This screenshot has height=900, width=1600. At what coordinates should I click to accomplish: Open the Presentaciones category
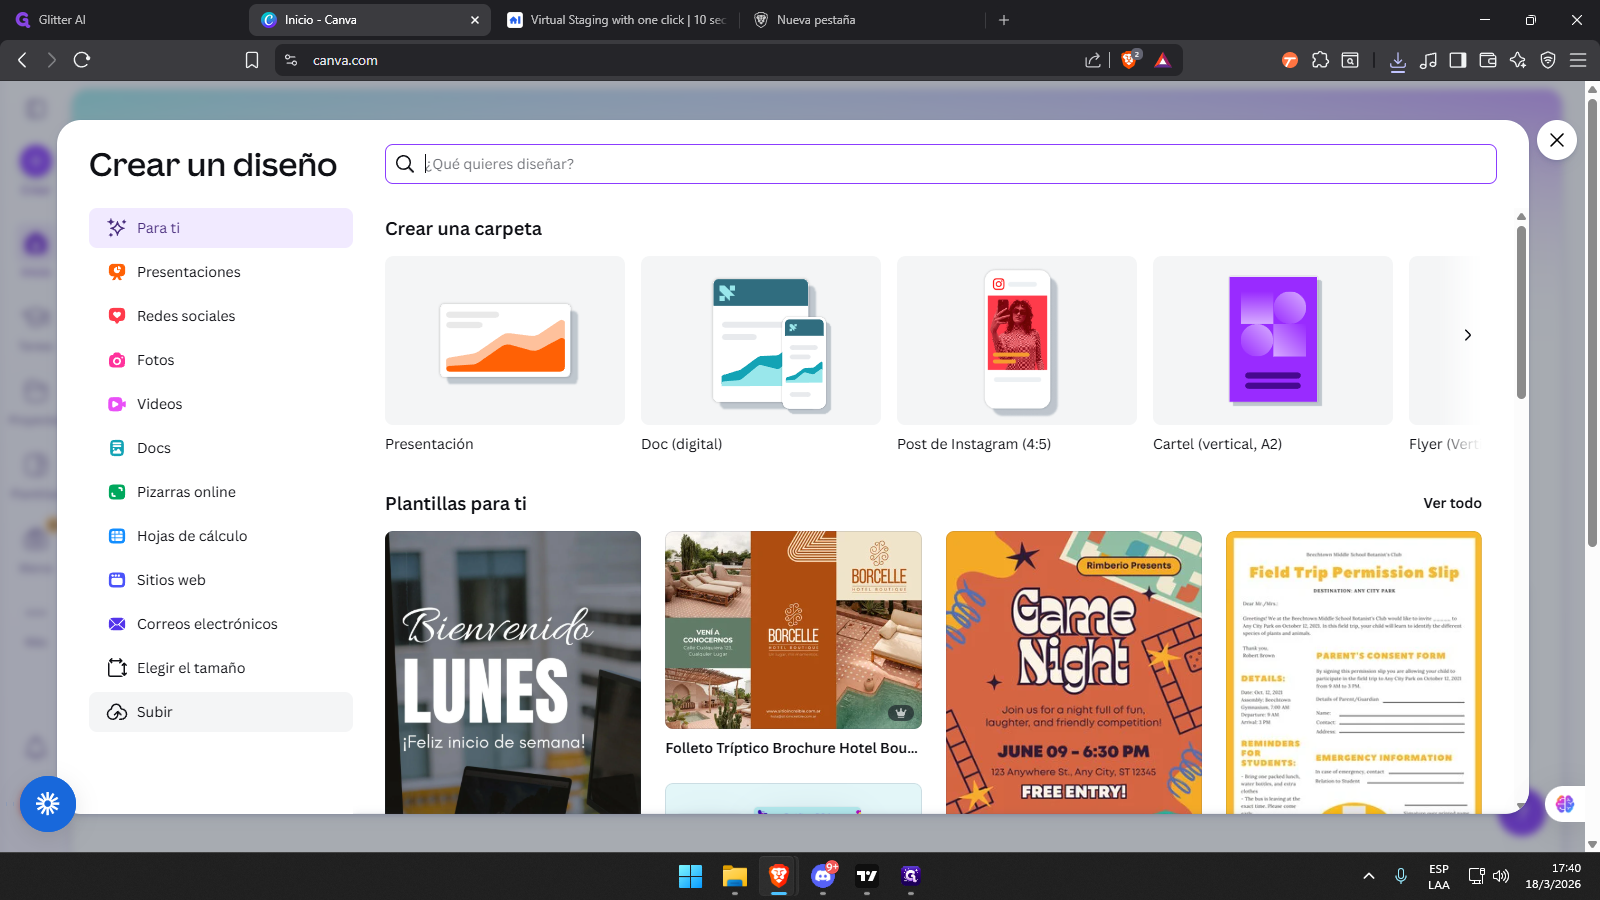(188, 272)
